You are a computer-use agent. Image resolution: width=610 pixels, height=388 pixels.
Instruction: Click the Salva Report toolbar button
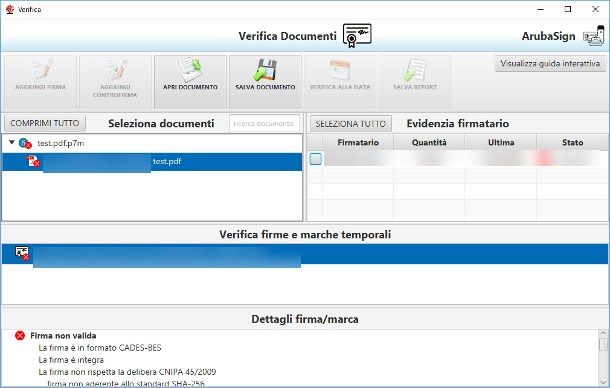[415, 82]
